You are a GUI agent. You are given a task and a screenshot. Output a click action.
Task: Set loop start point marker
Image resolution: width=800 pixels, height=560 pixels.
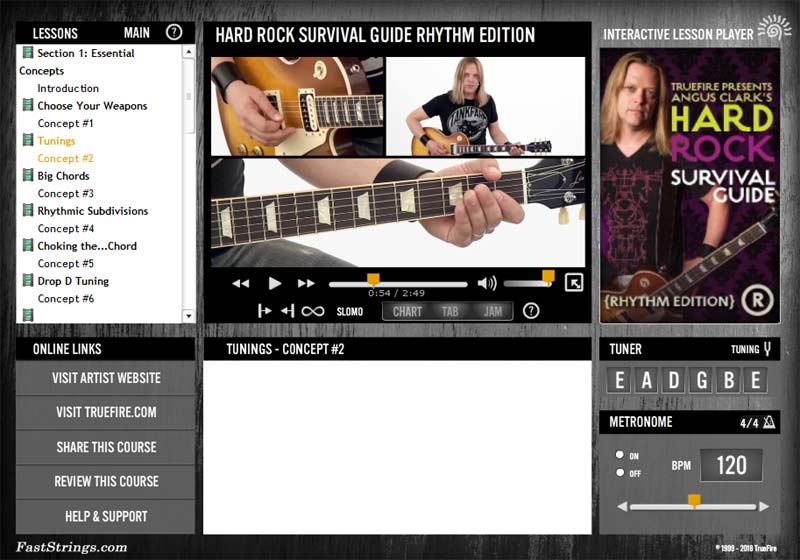[264, 311]
